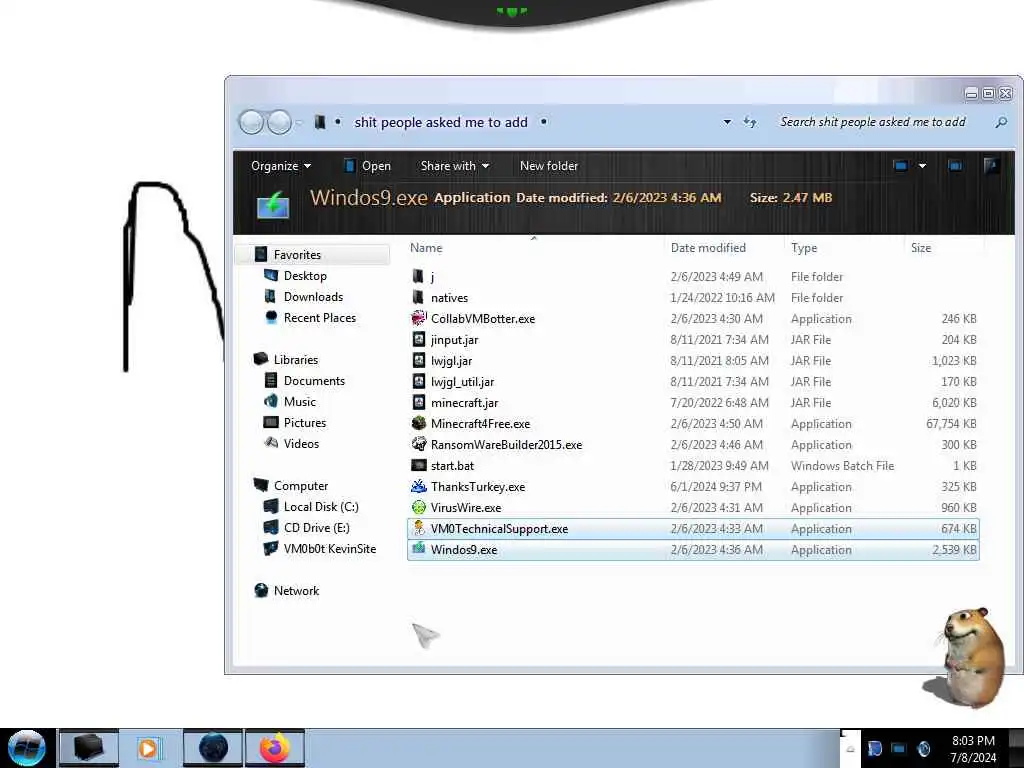Open the Start menu orb
Screen dimensions: 1024x768
tap(27, 748)
